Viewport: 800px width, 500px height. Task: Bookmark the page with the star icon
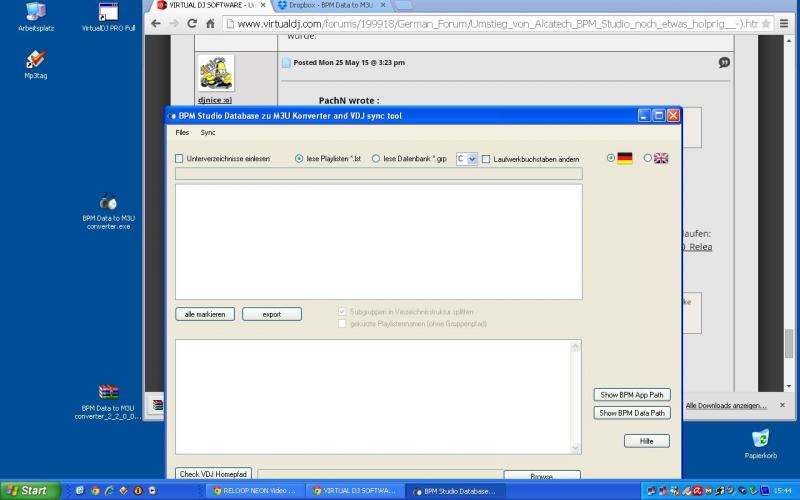tap(766, 24)
